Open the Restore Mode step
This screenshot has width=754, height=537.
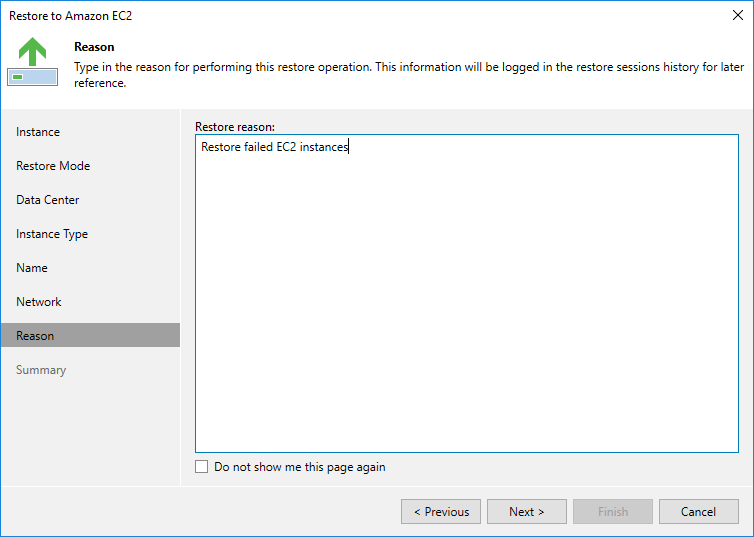(53, 166)
